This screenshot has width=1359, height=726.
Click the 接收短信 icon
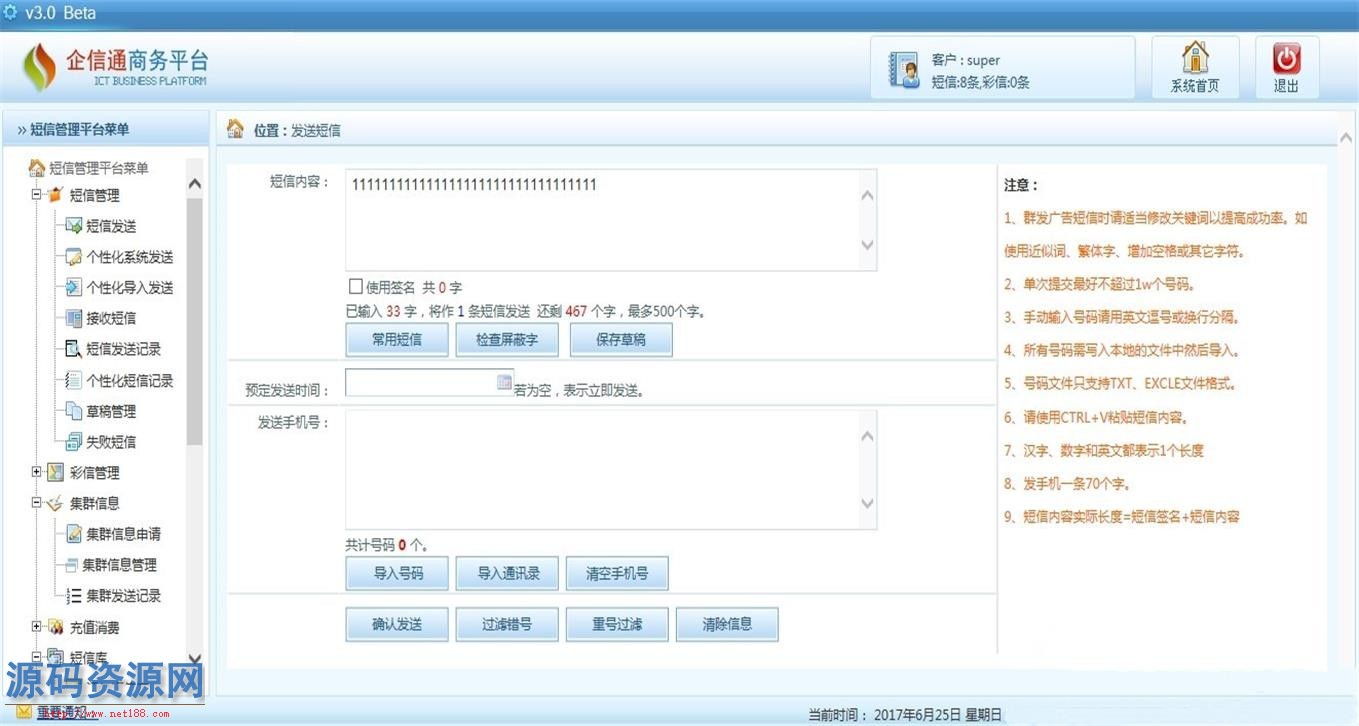[74, 318]
